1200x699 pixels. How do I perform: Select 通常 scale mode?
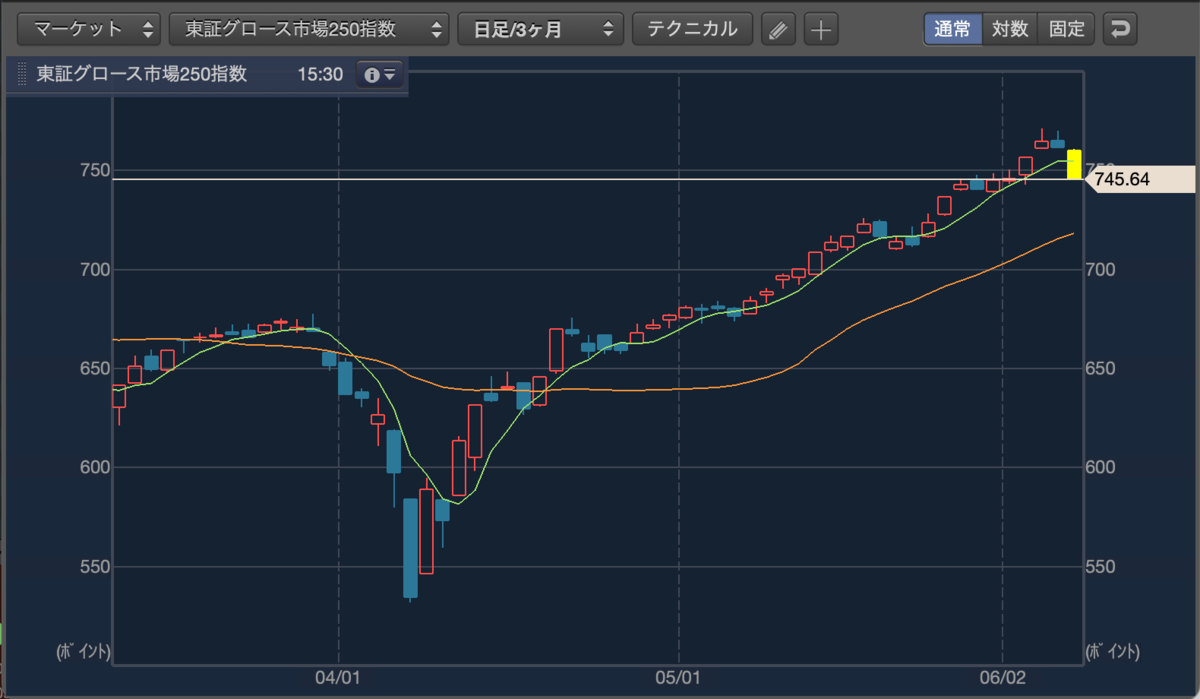952,29
